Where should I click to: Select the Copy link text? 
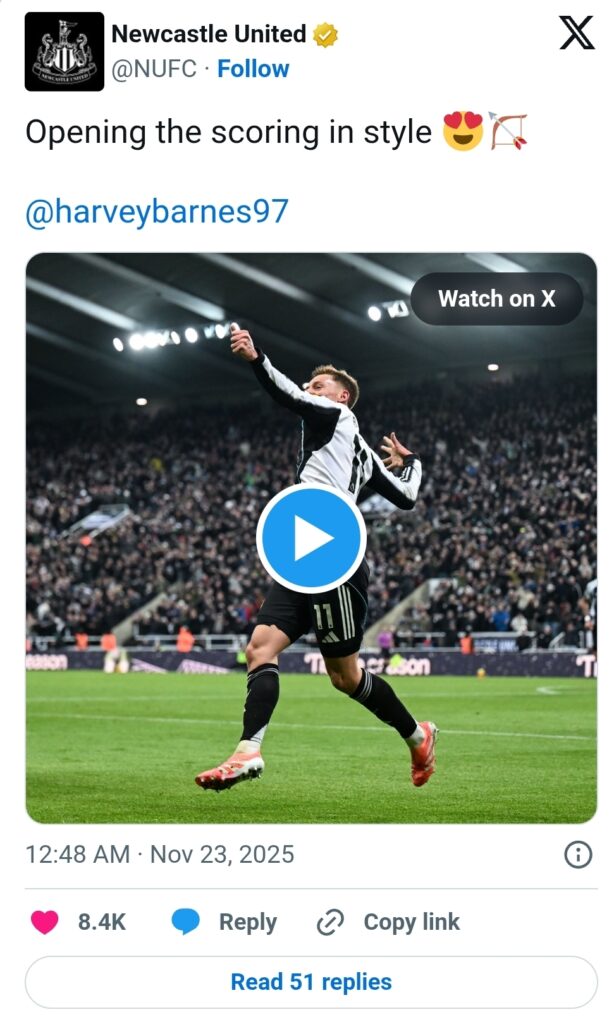[411, 922]
